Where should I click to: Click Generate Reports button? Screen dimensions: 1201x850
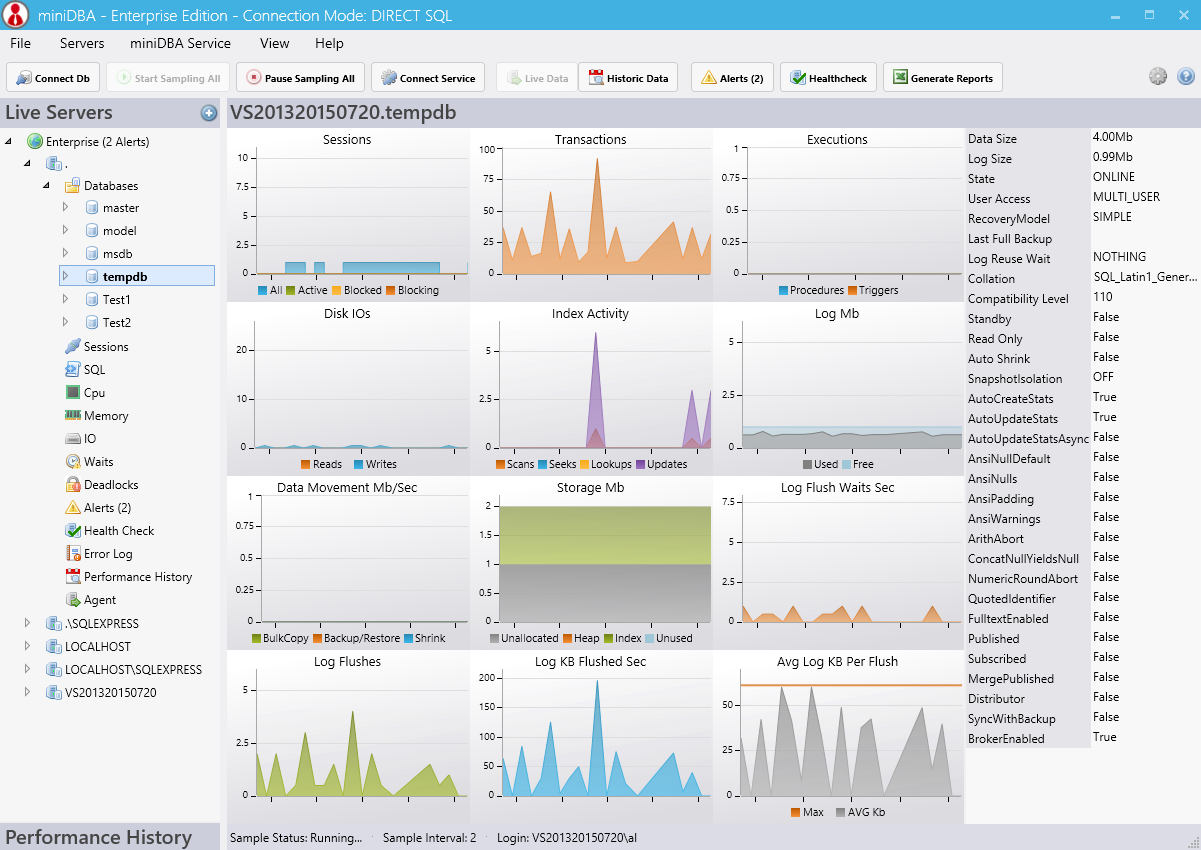[943, 78]
